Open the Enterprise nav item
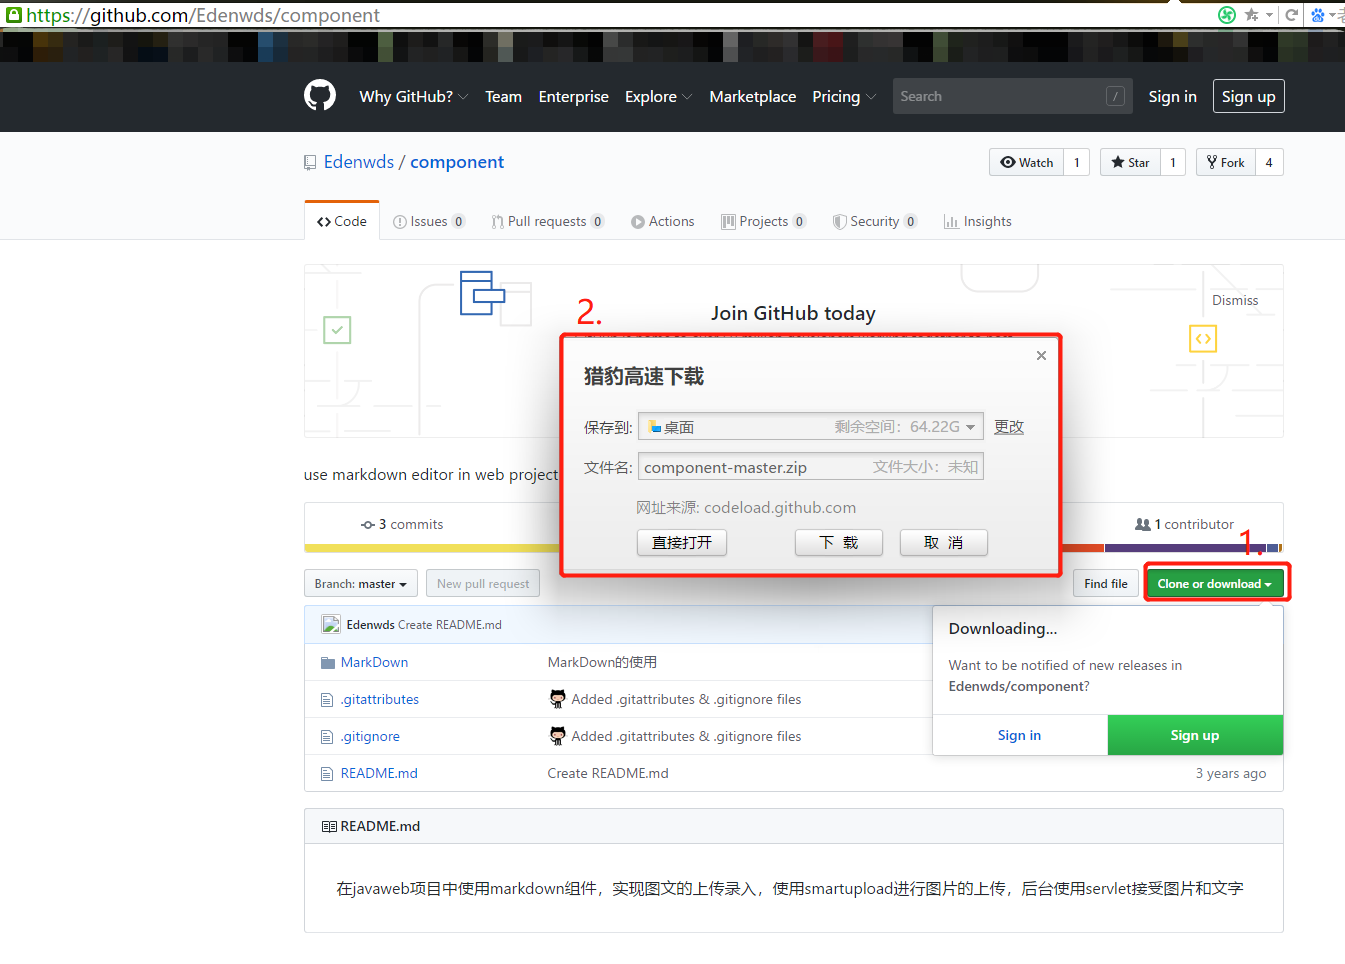 [573, 96]
